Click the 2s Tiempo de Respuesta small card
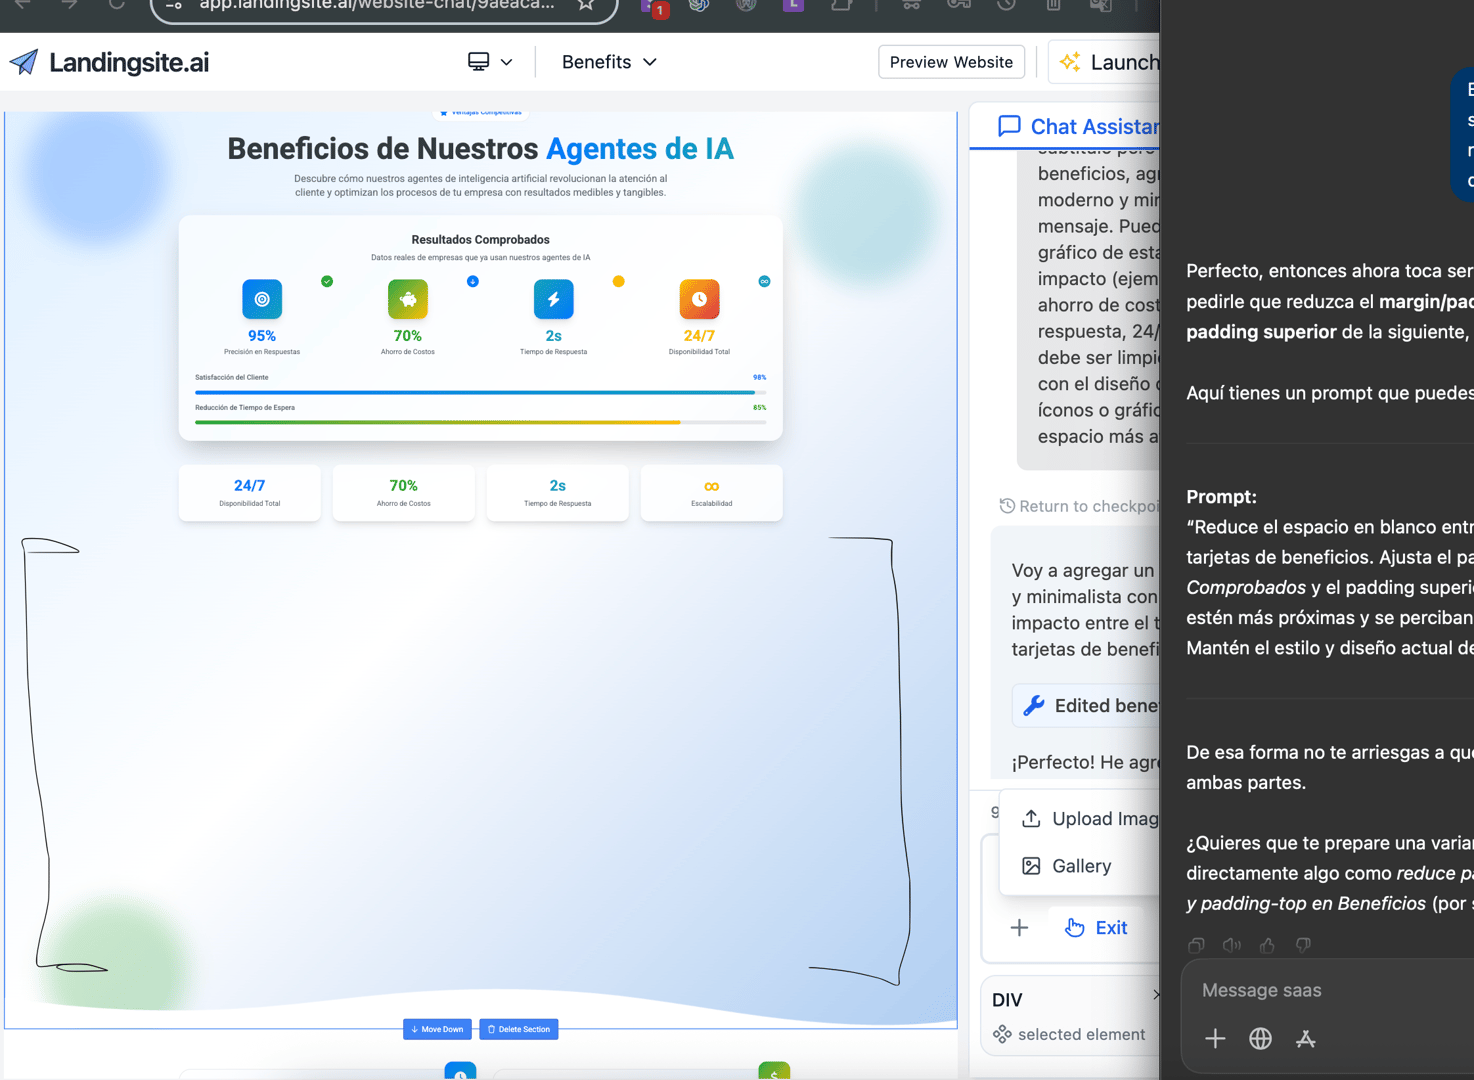Image resolution: width=1474 pixels, height=1080 pixels. (558, 493)
